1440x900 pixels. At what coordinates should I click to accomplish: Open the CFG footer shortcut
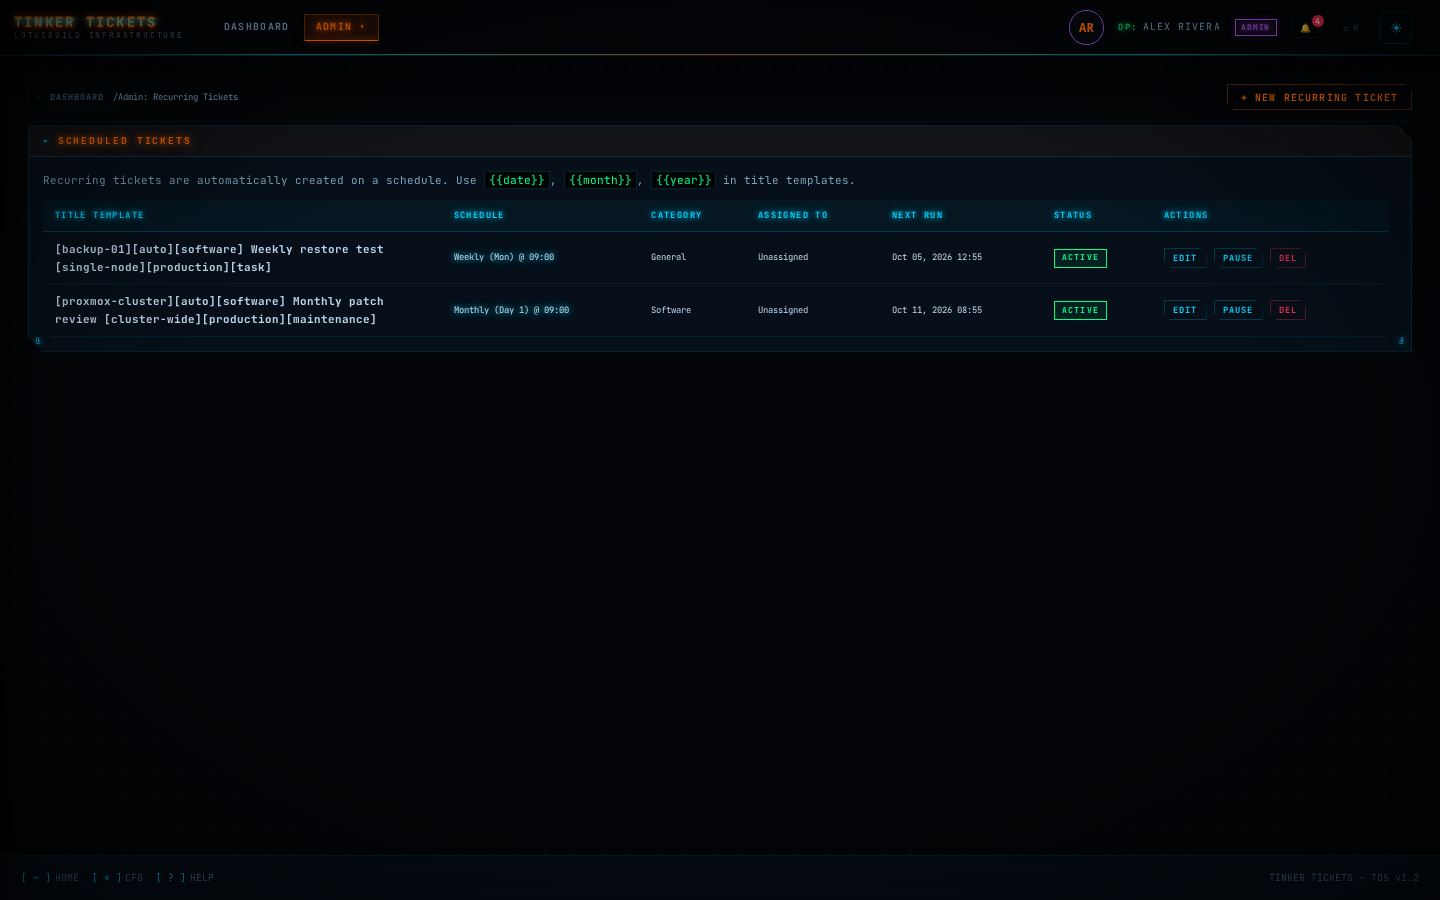118,878
